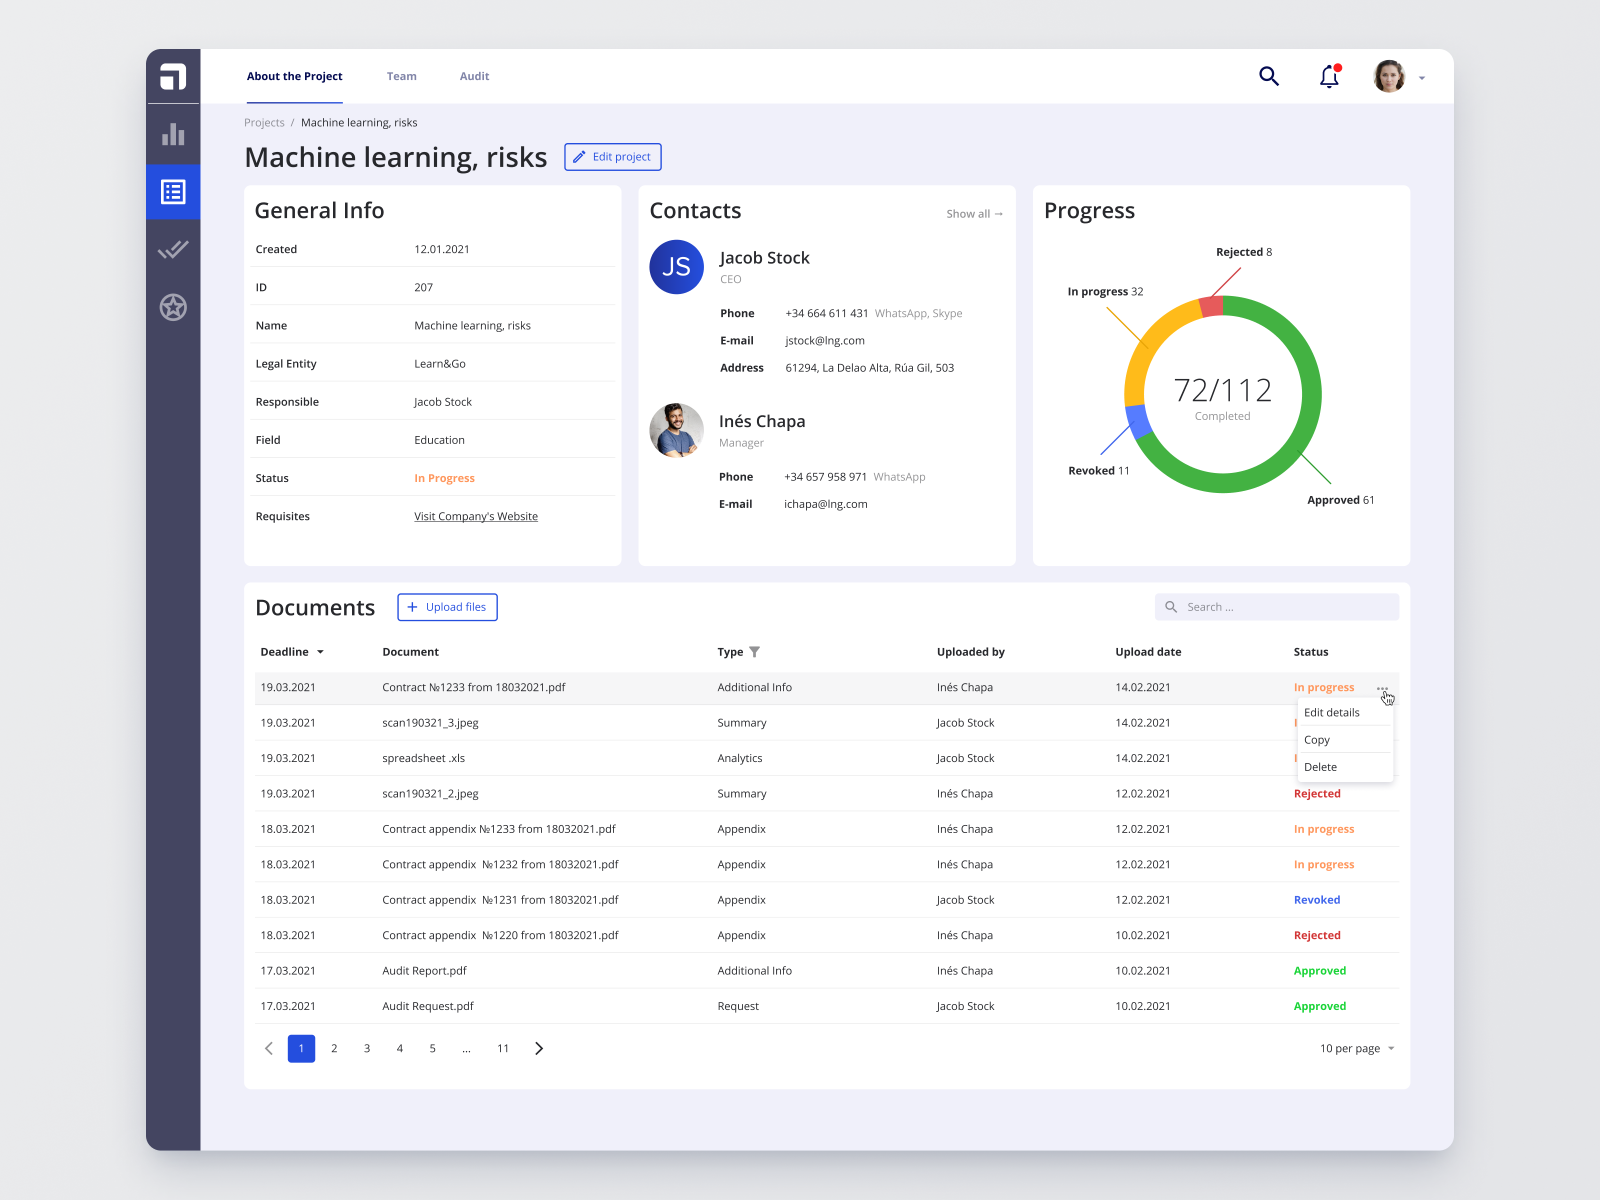Go to page 2 in pagination
This screenshot has width=1600, height=1200.
tap(334, 1048)
